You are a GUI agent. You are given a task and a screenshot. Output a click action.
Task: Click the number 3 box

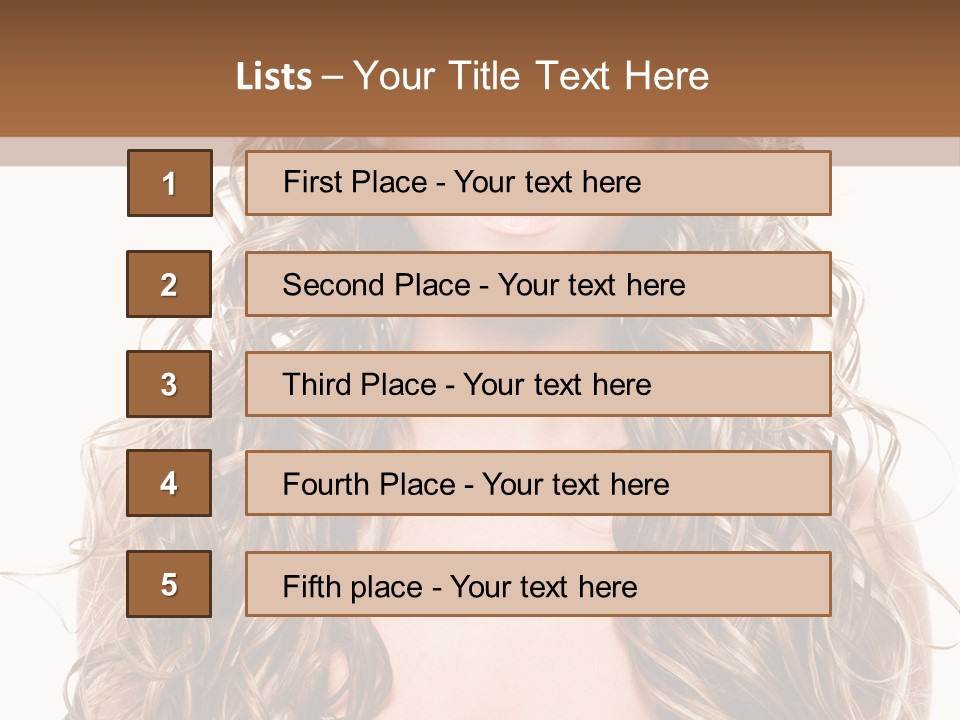coord(169,384)
